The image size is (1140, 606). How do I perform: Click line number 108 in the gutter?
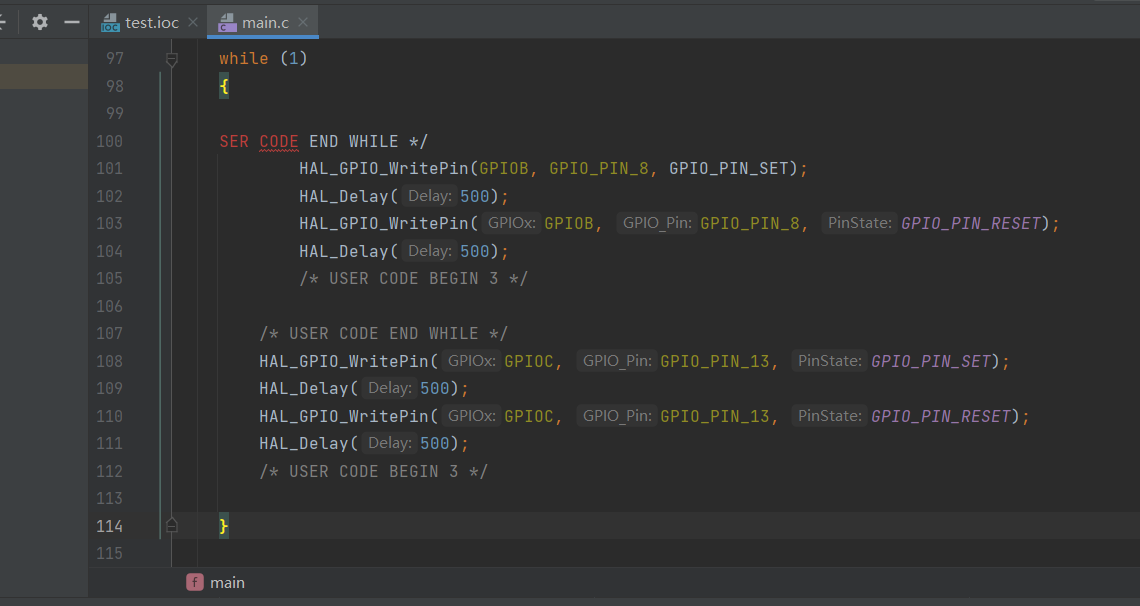tap(110, 361)
